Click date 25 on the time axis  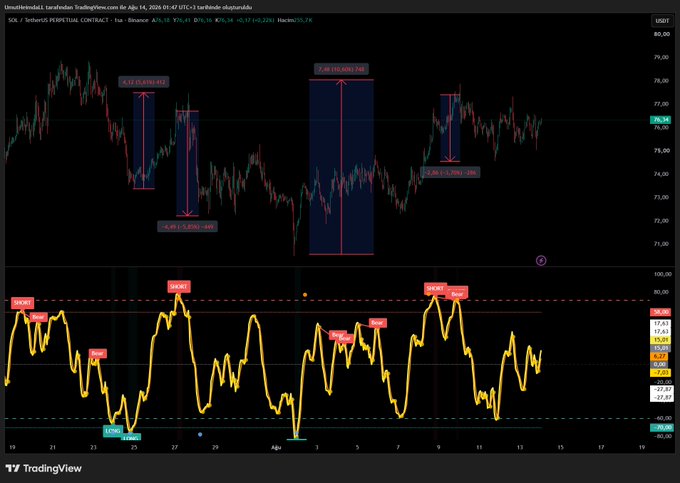134,447
